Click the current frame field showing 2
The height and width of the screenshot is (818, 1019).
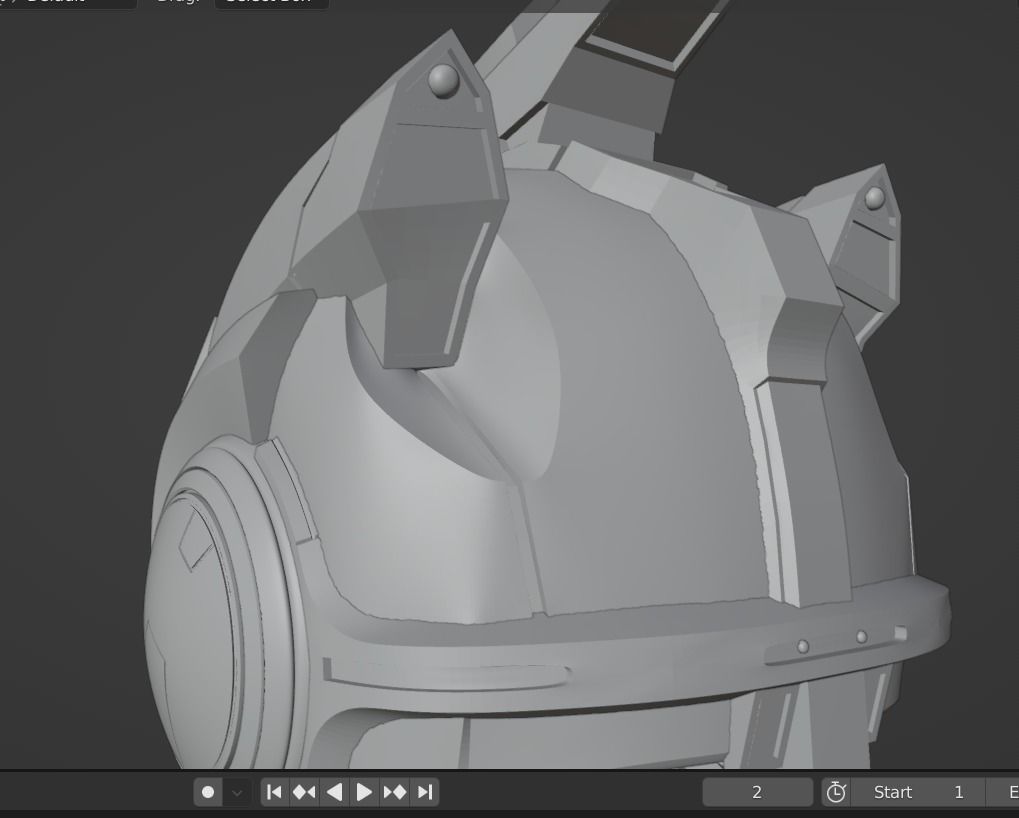[x=757, y=792]
